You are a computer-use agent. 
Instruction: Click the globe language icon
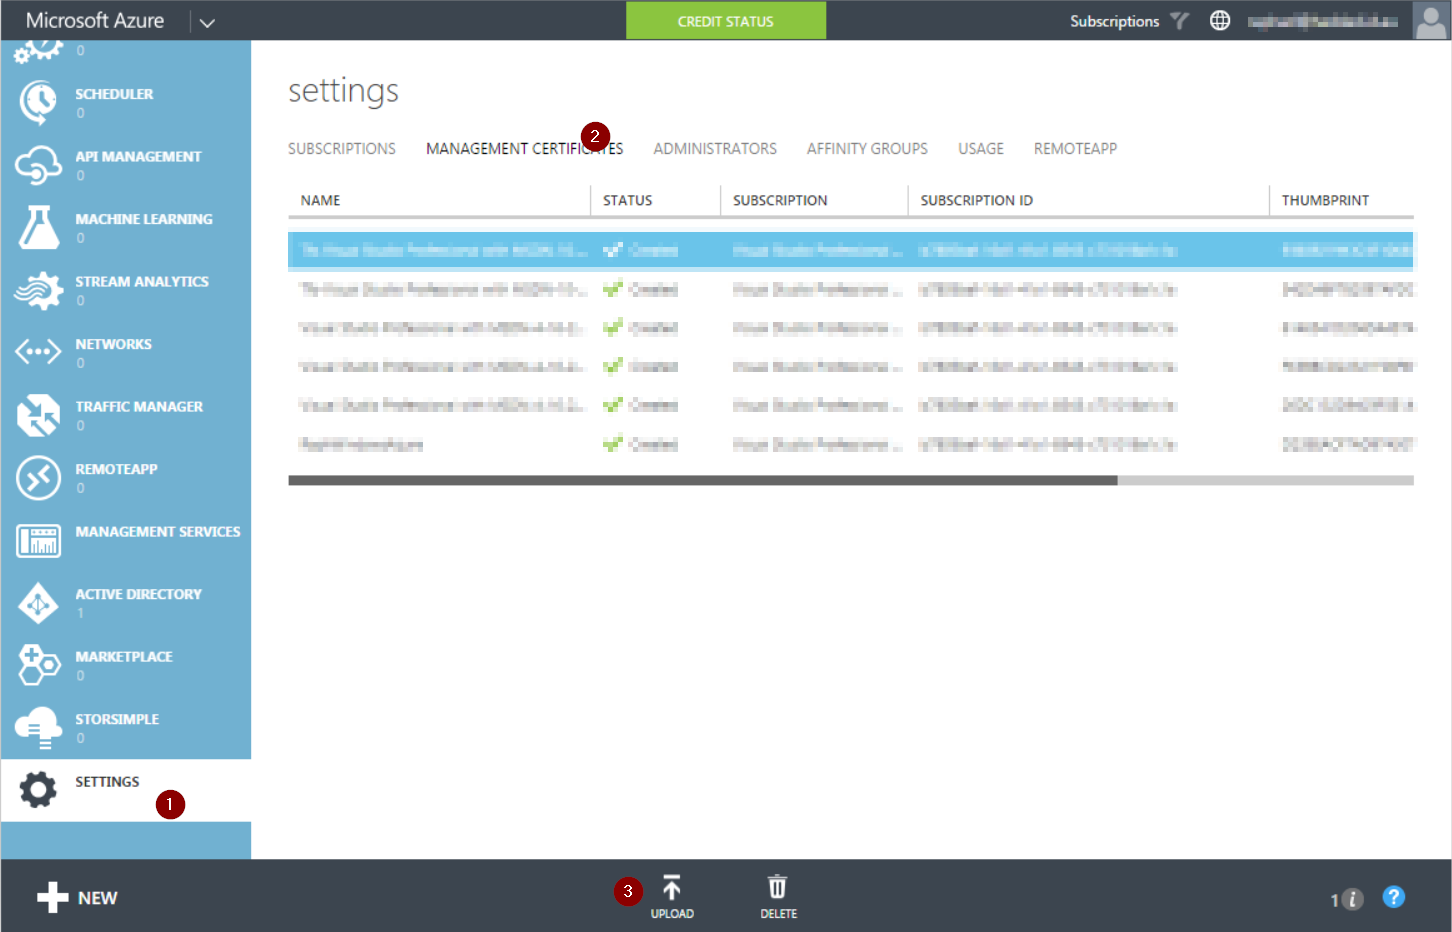point(1220,20)
